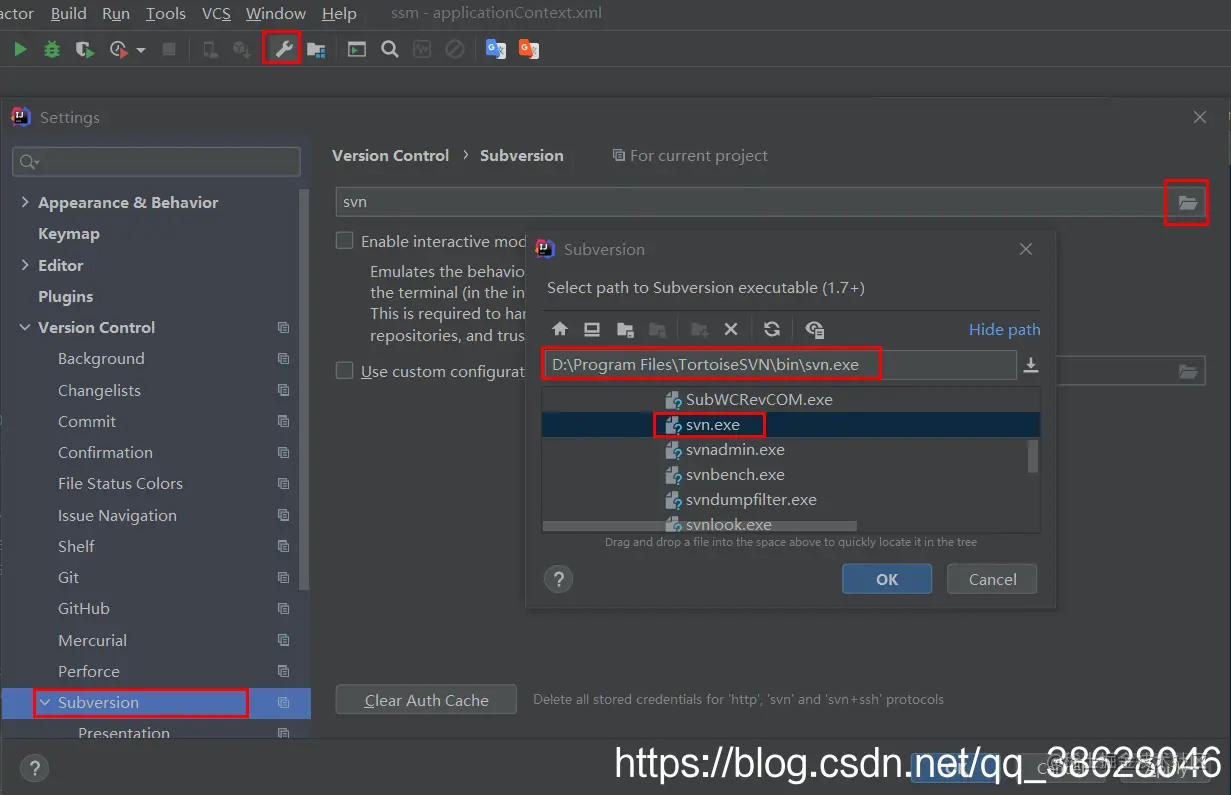Click the Run Anything terminal icon
Screen dimensions: 1231x795
tap(357, 49)
